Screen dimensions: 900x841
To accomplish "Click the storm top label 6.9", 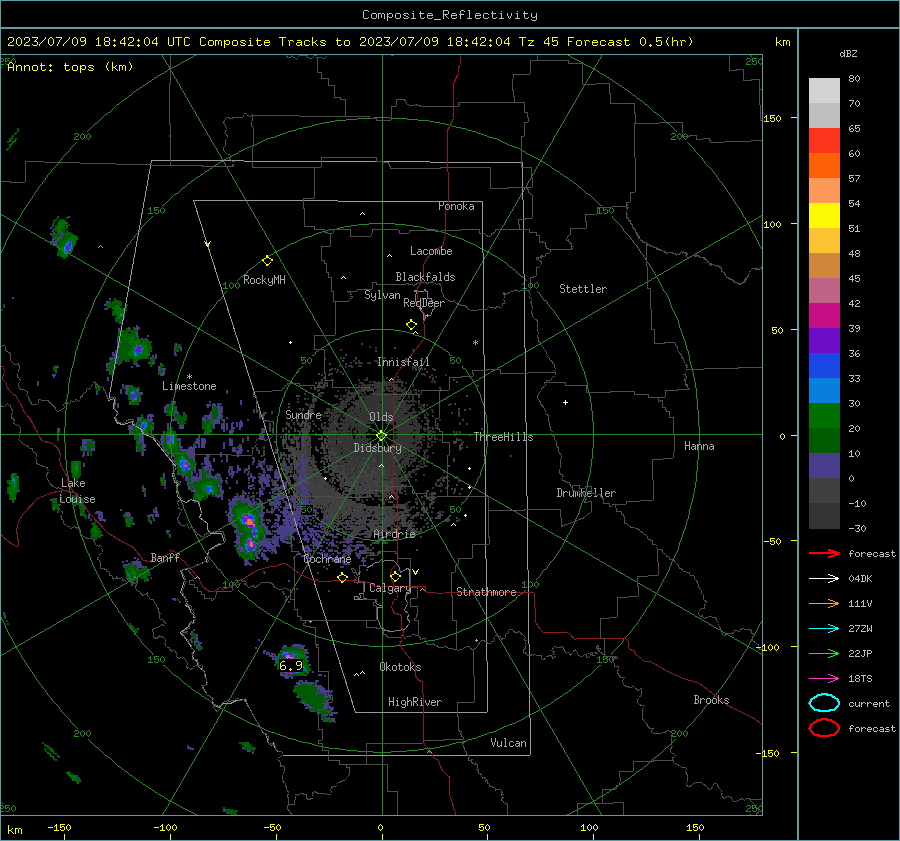I will [x=290, y=665].
